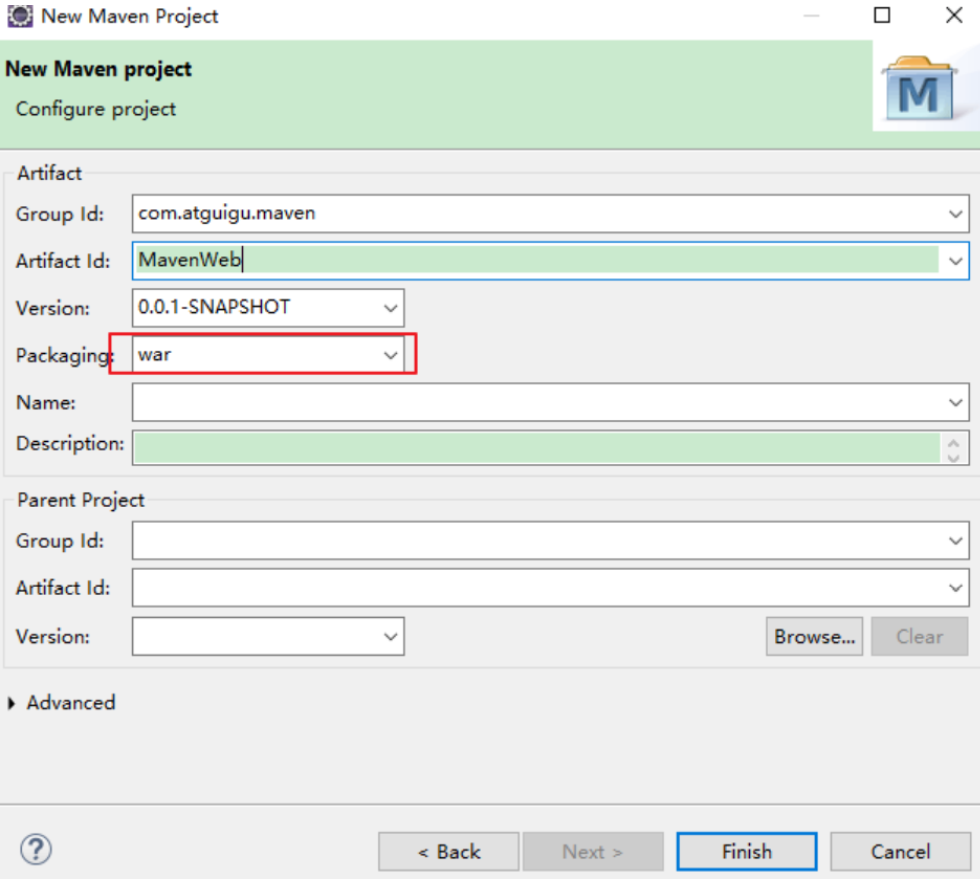Open the Packaging dropdown showing war
This screenshot has height=881, width=980.
tap(391, 355)
